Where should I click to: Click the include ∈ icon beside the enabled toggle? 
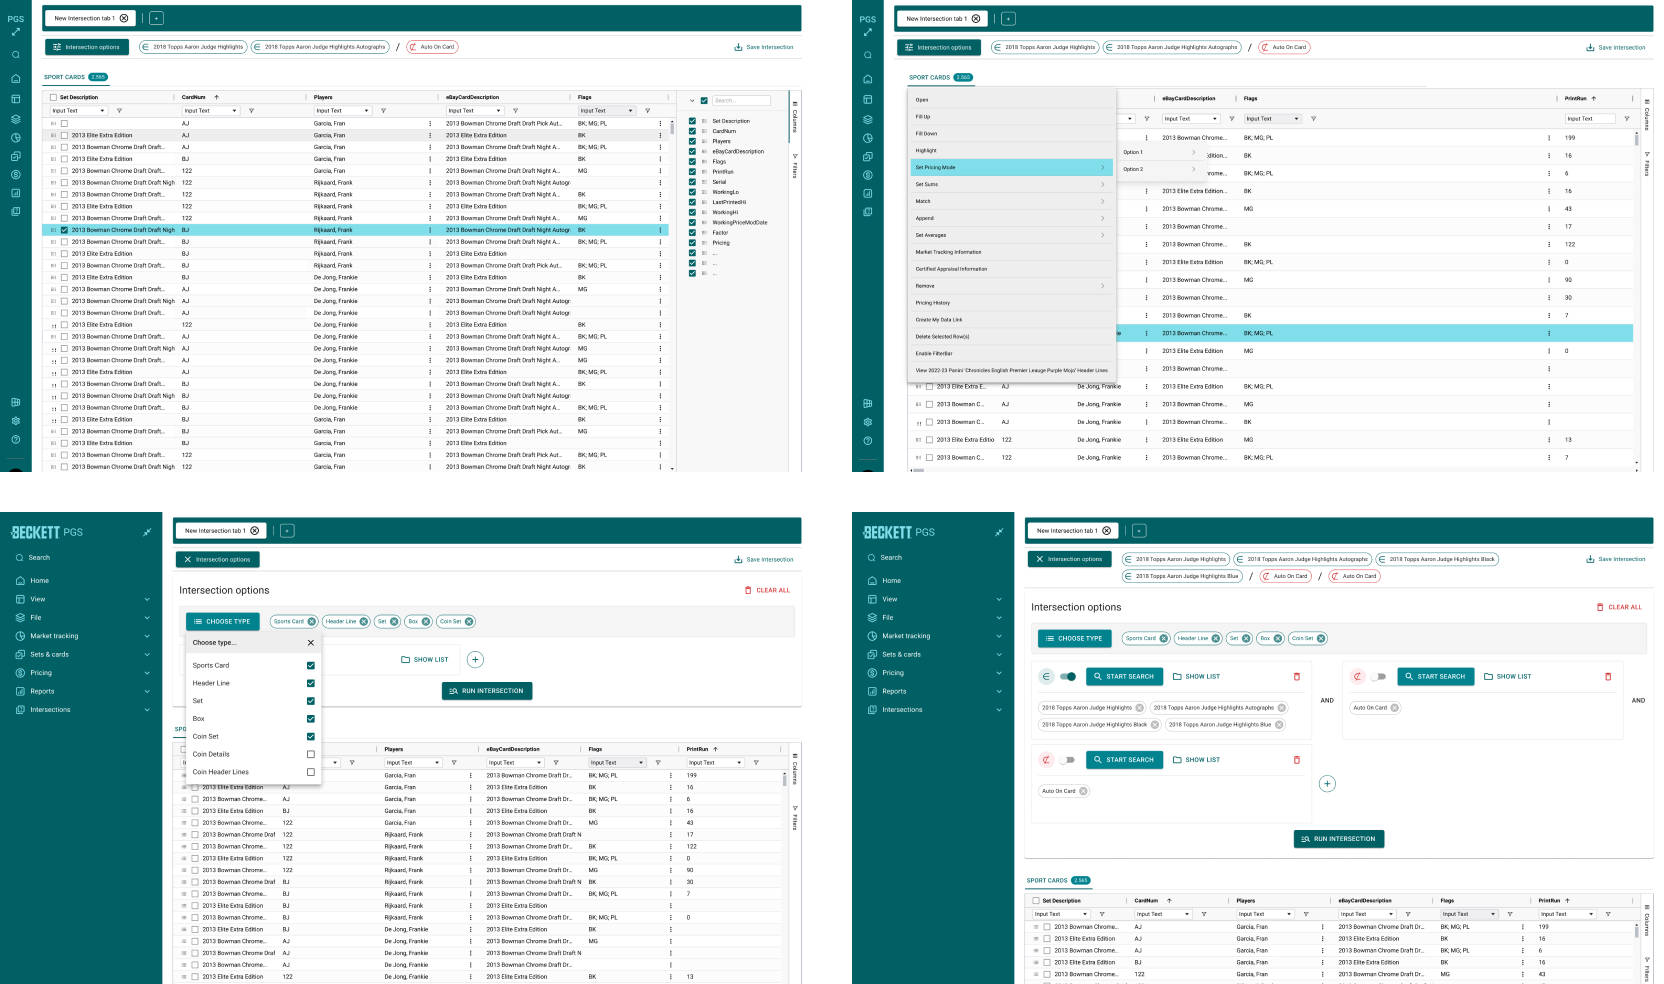1046,677
